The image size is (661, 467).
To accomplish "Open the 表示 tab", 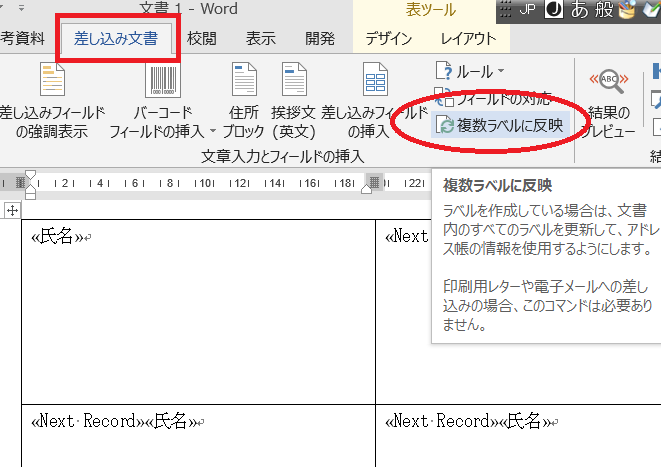I will pyautogui.click(x=261, y=39).
